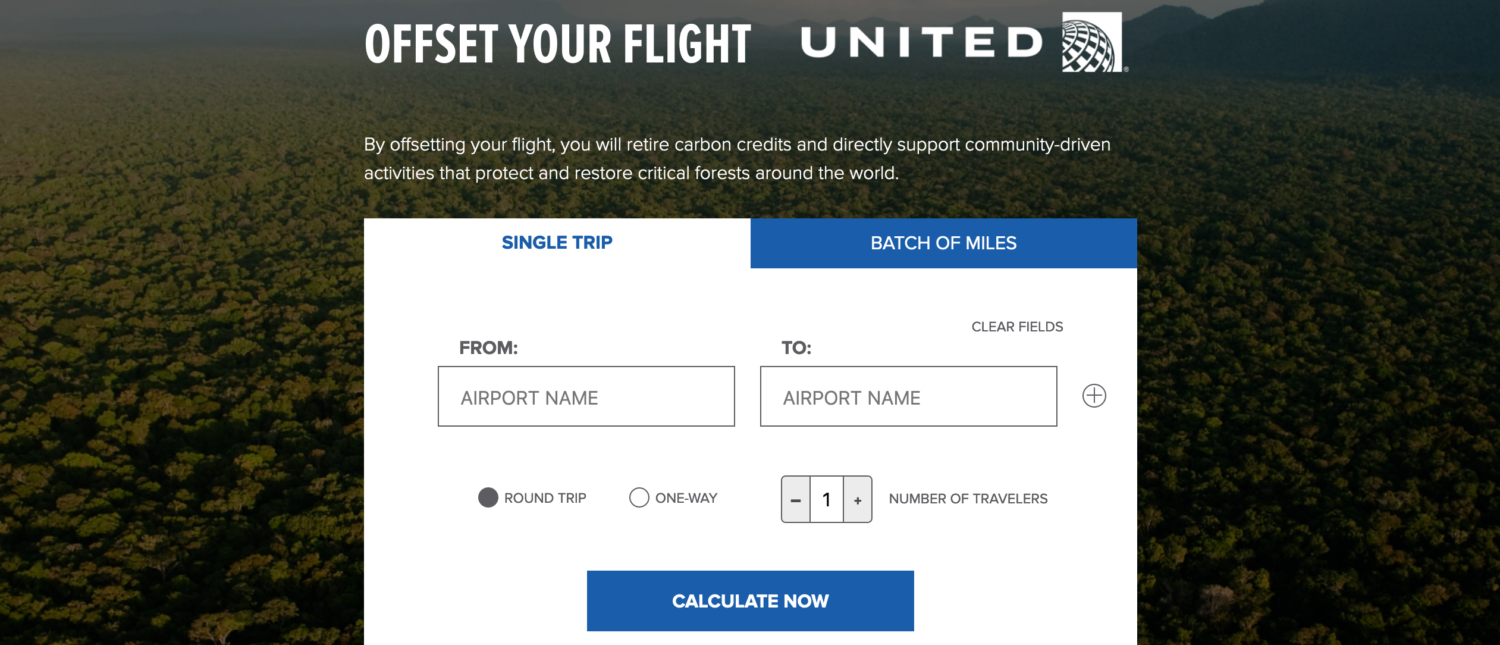Select the Round Trip radio option

tap(488, 497)
